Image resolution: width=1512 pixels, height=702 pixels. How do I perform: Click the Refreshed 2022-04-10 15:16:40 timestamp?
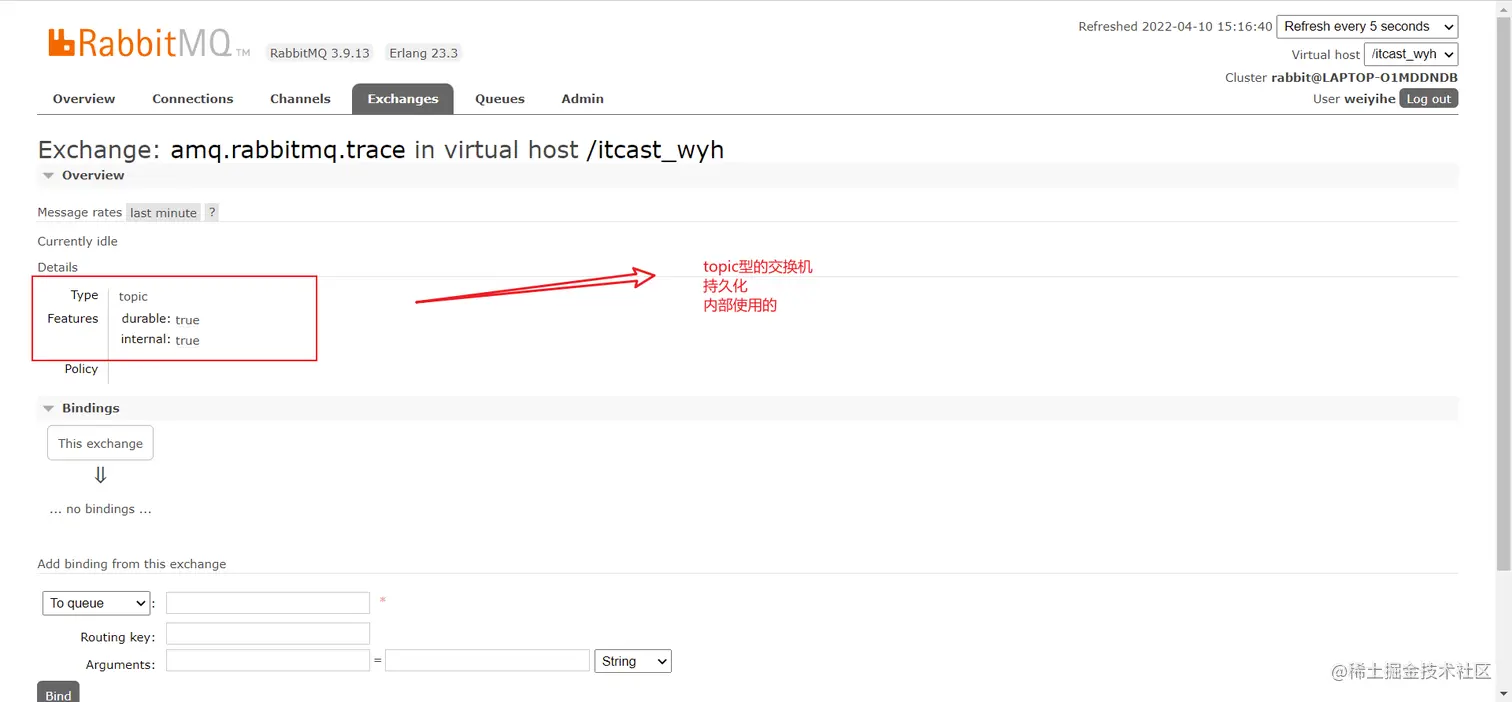coord(1175,27)
